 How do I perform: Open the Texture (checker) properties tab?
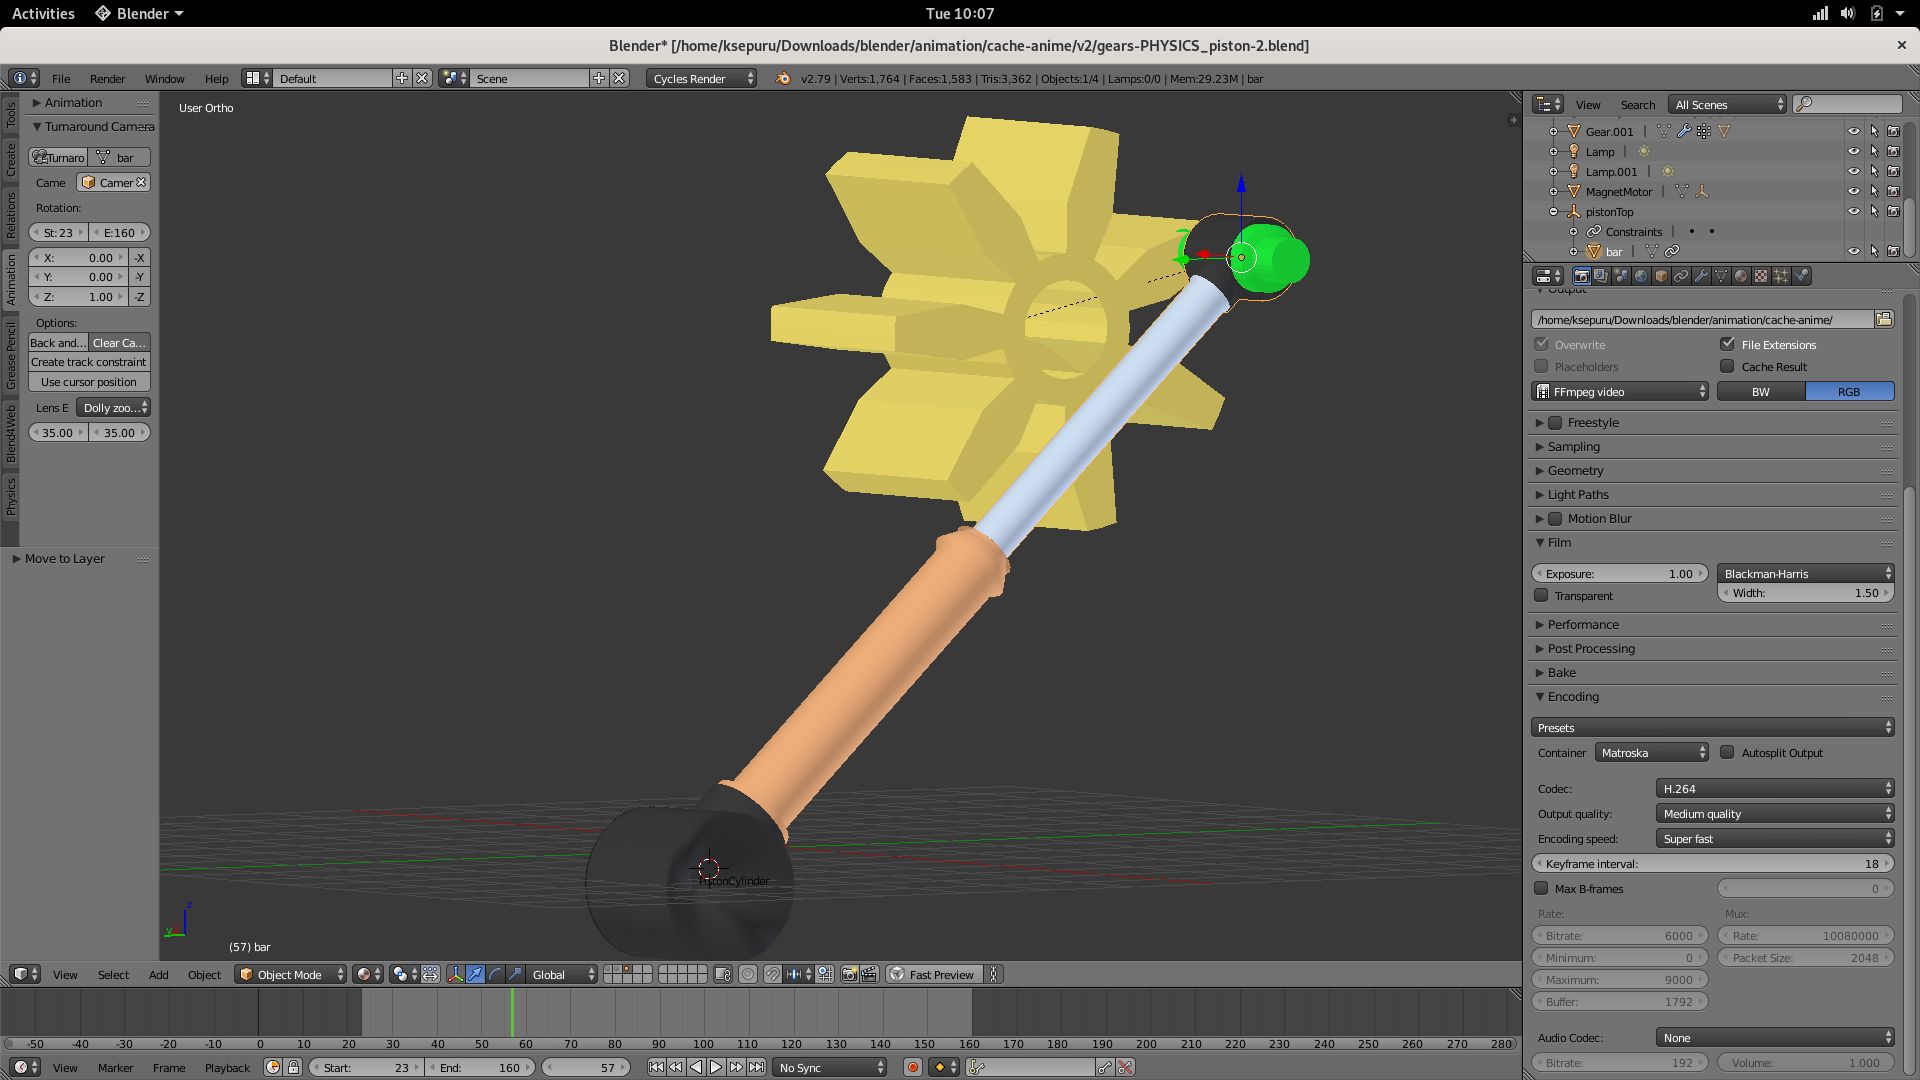click(x=1760, y=276)
